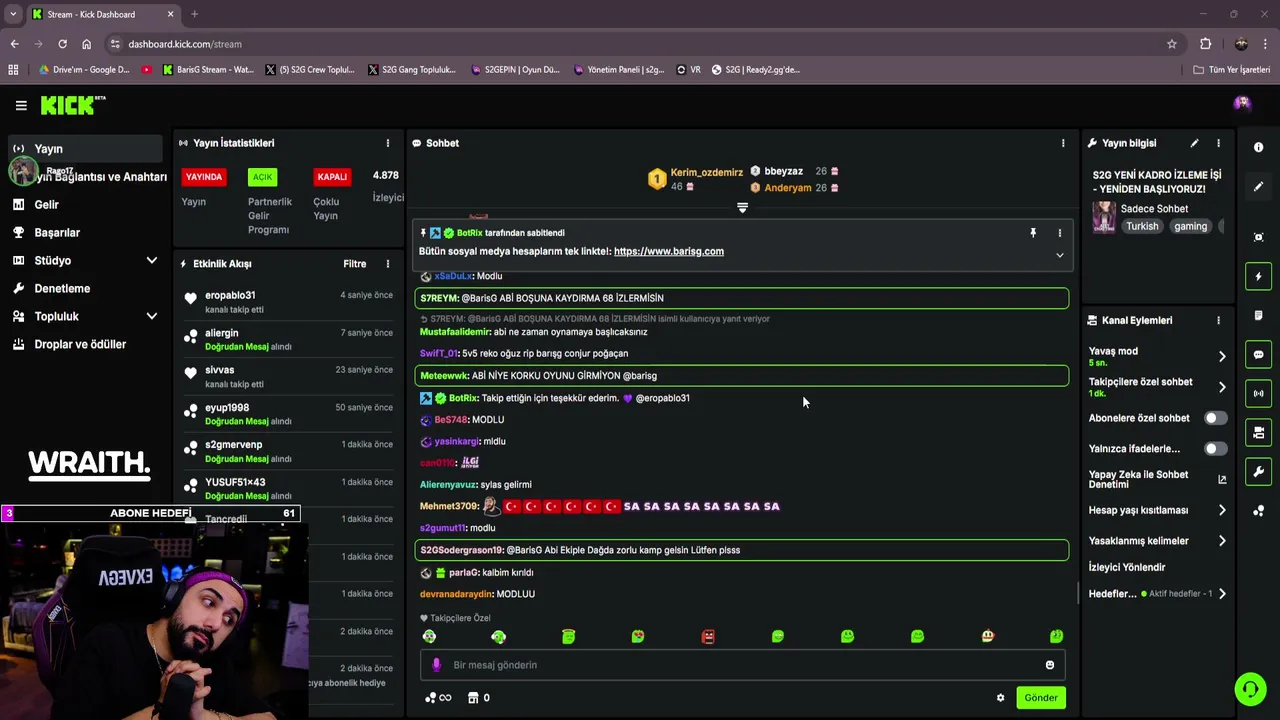Edit stream info with pencil icon
The image size is (1280, 720).
click(1194, 143)
